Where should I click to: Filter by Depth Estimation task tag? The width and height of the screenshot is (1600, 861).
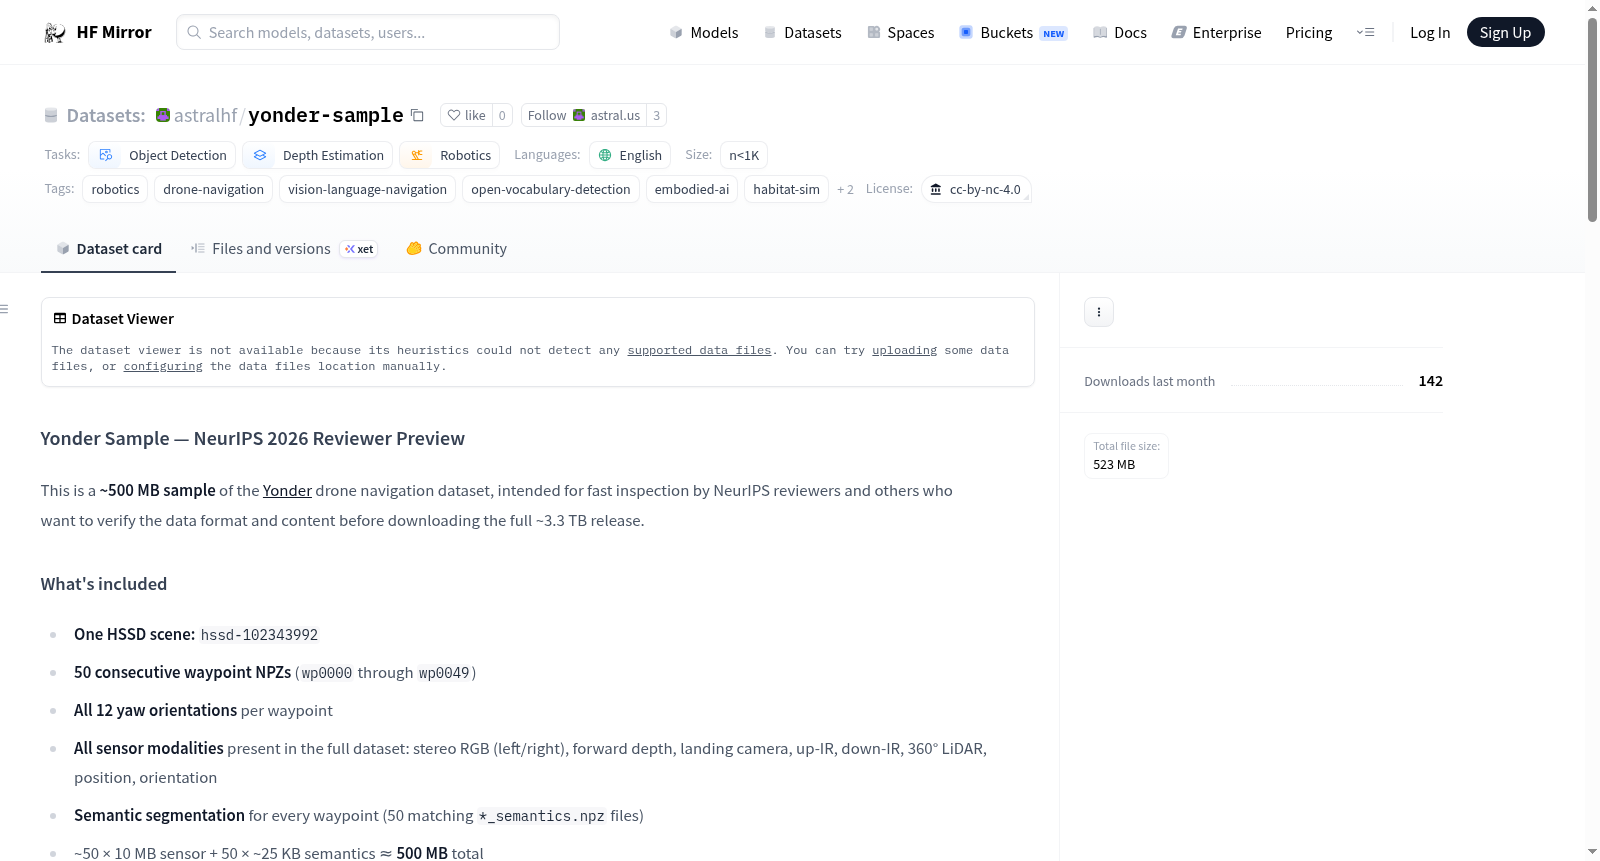click(317, 155)
